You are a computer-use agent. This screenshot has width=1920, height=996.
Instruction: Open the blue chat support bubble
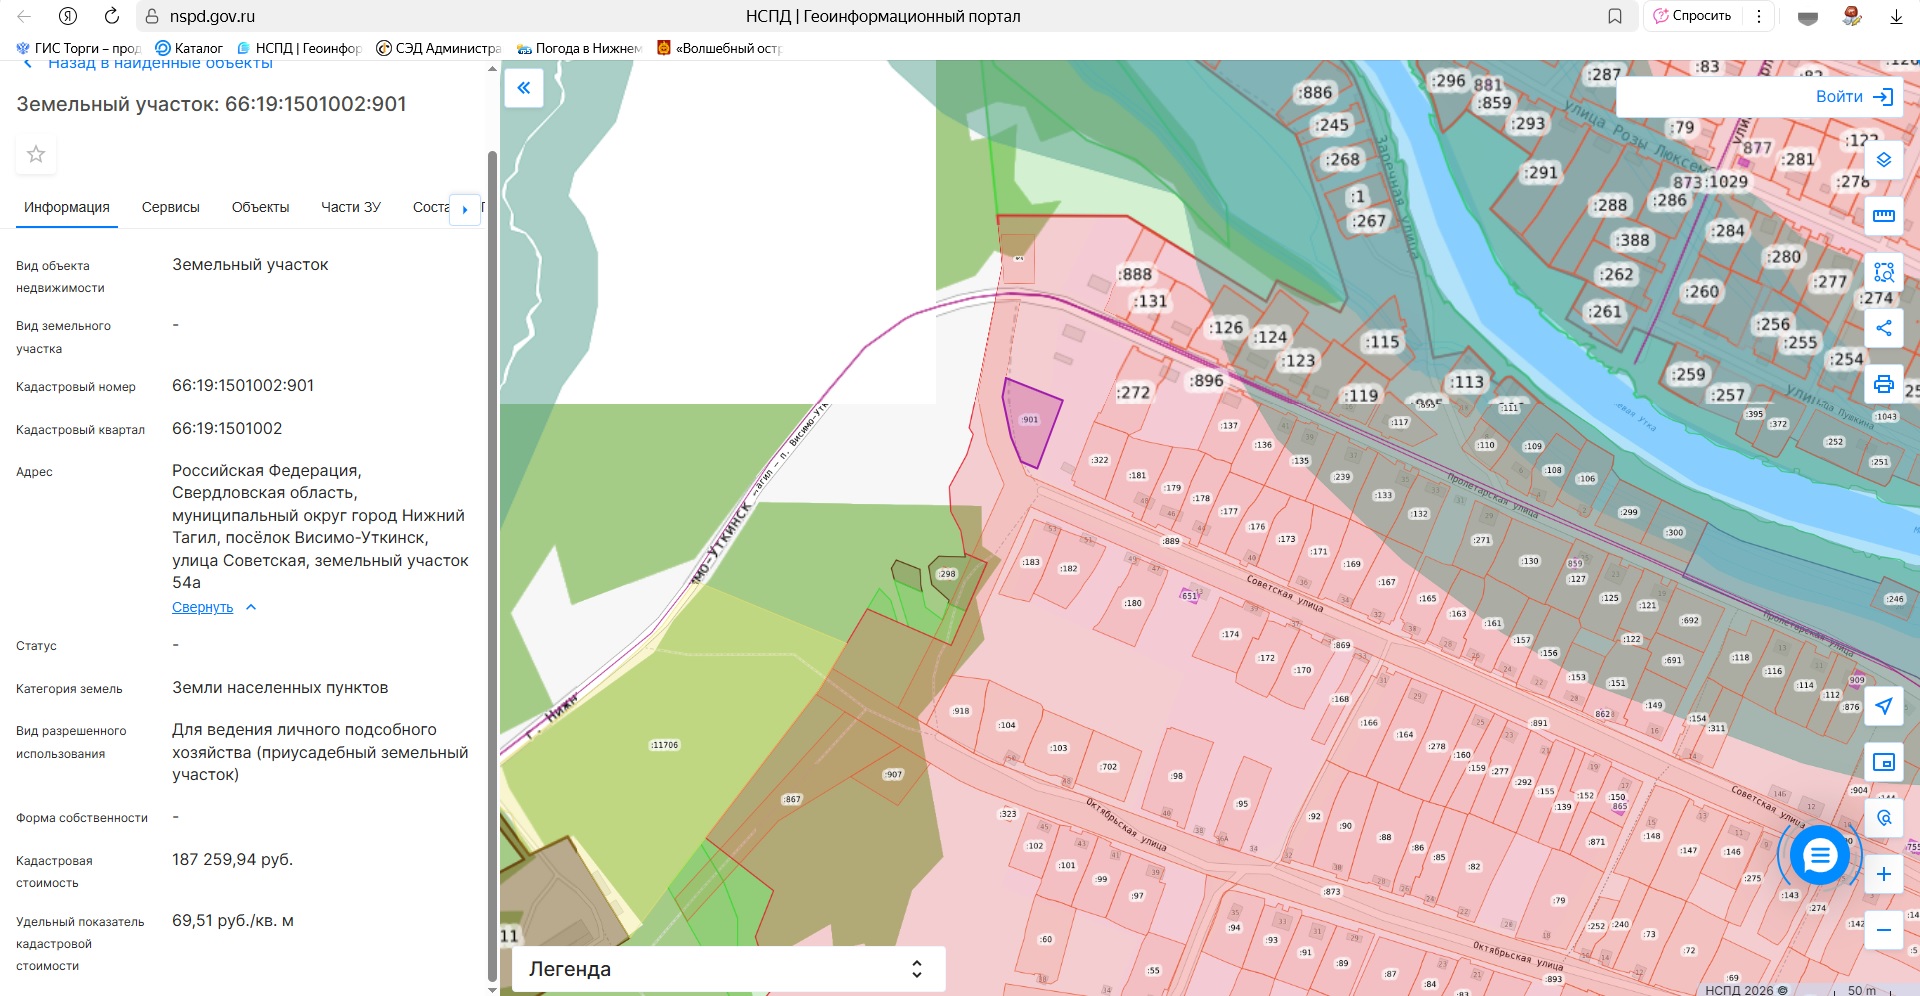(1819, 856)
